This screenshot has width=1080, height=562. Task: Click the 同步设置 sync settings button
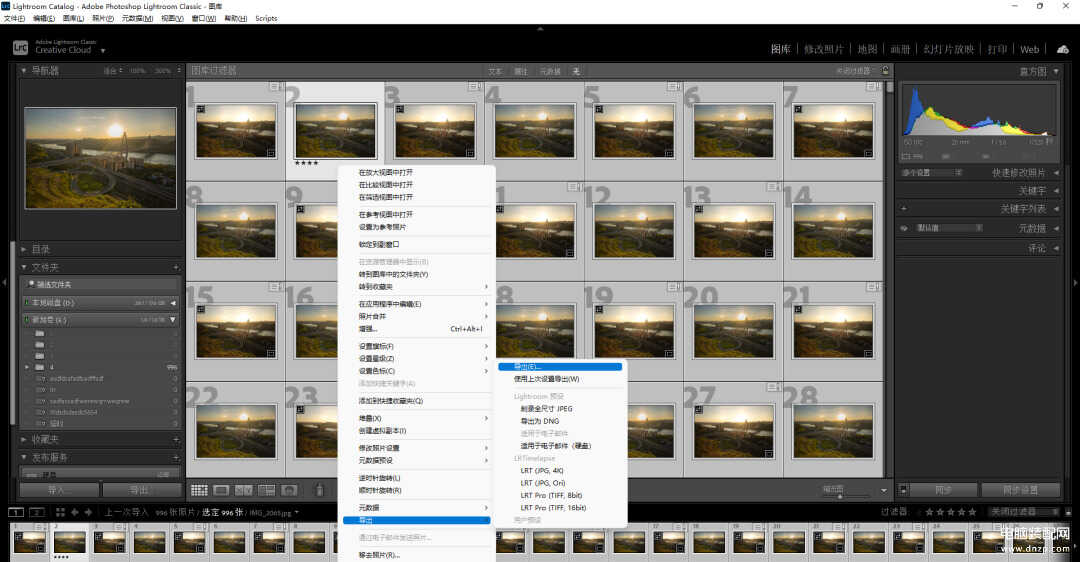coord(1020,490)
